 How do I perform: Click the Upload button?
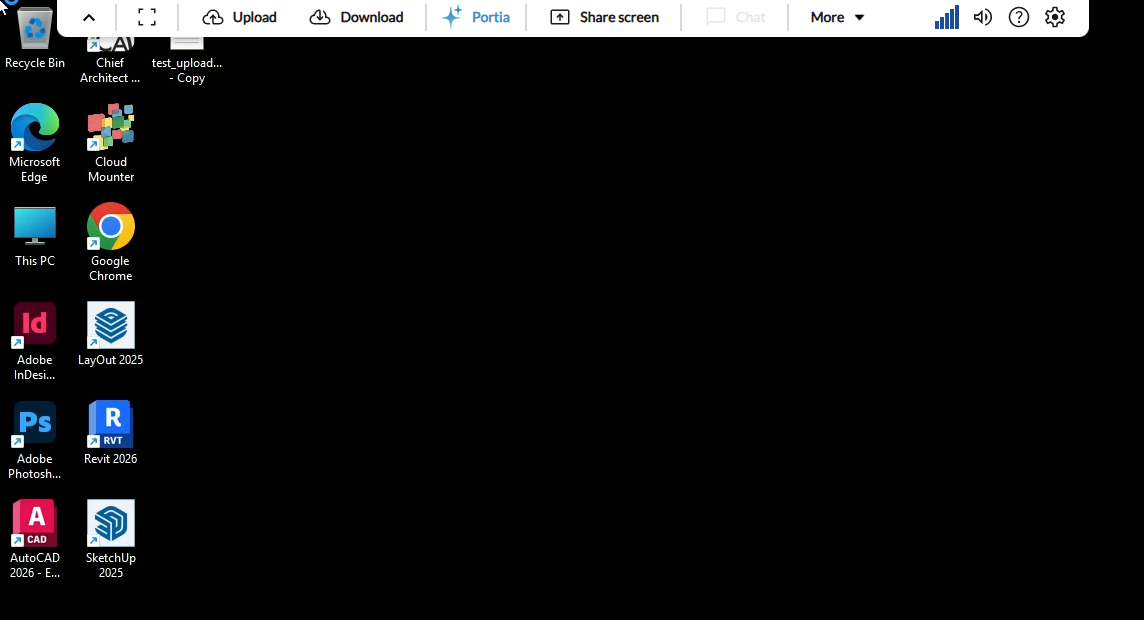coord(239,18)
